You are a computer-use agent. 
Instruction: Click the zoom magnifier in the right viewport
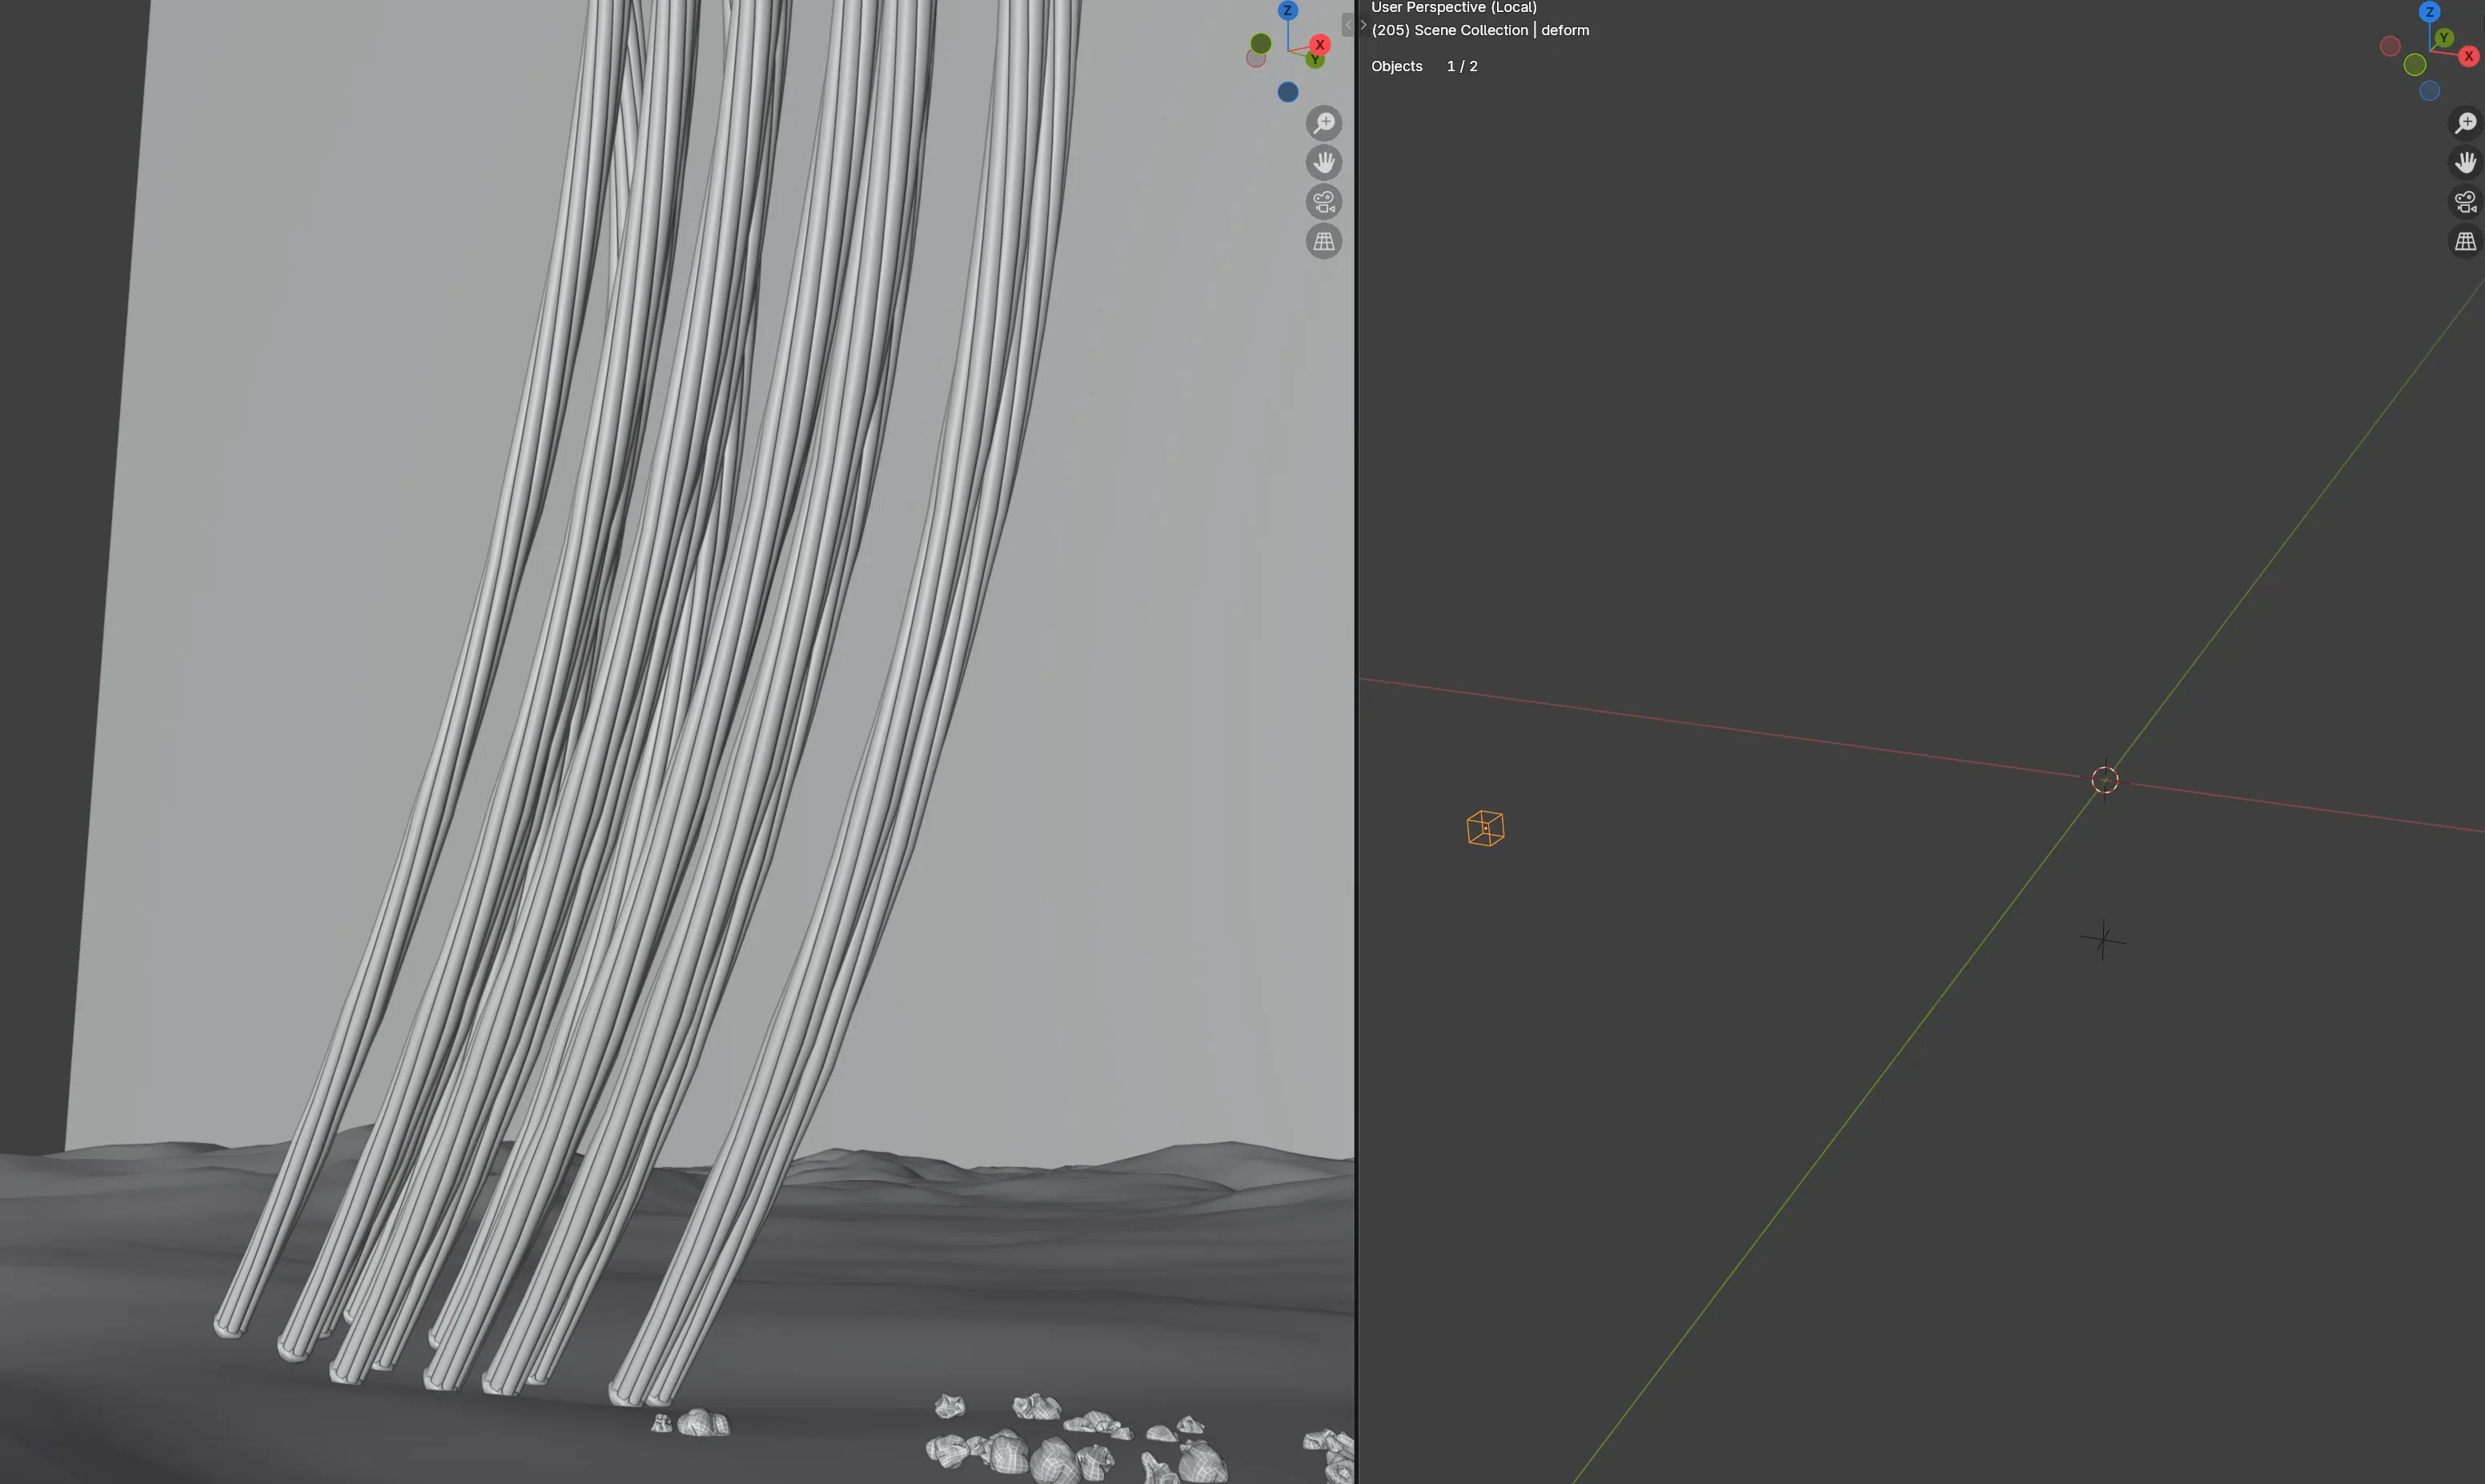2465,123
